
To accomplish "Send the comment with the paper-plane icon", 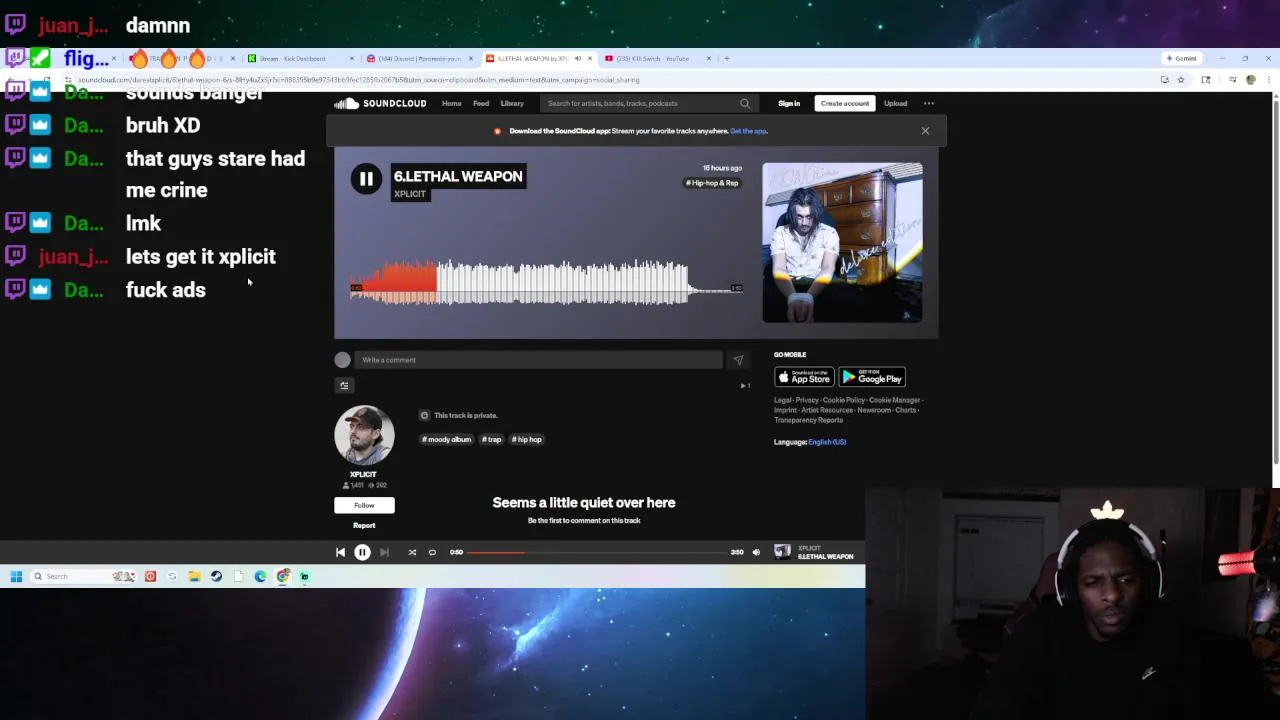I will (738, 360).
